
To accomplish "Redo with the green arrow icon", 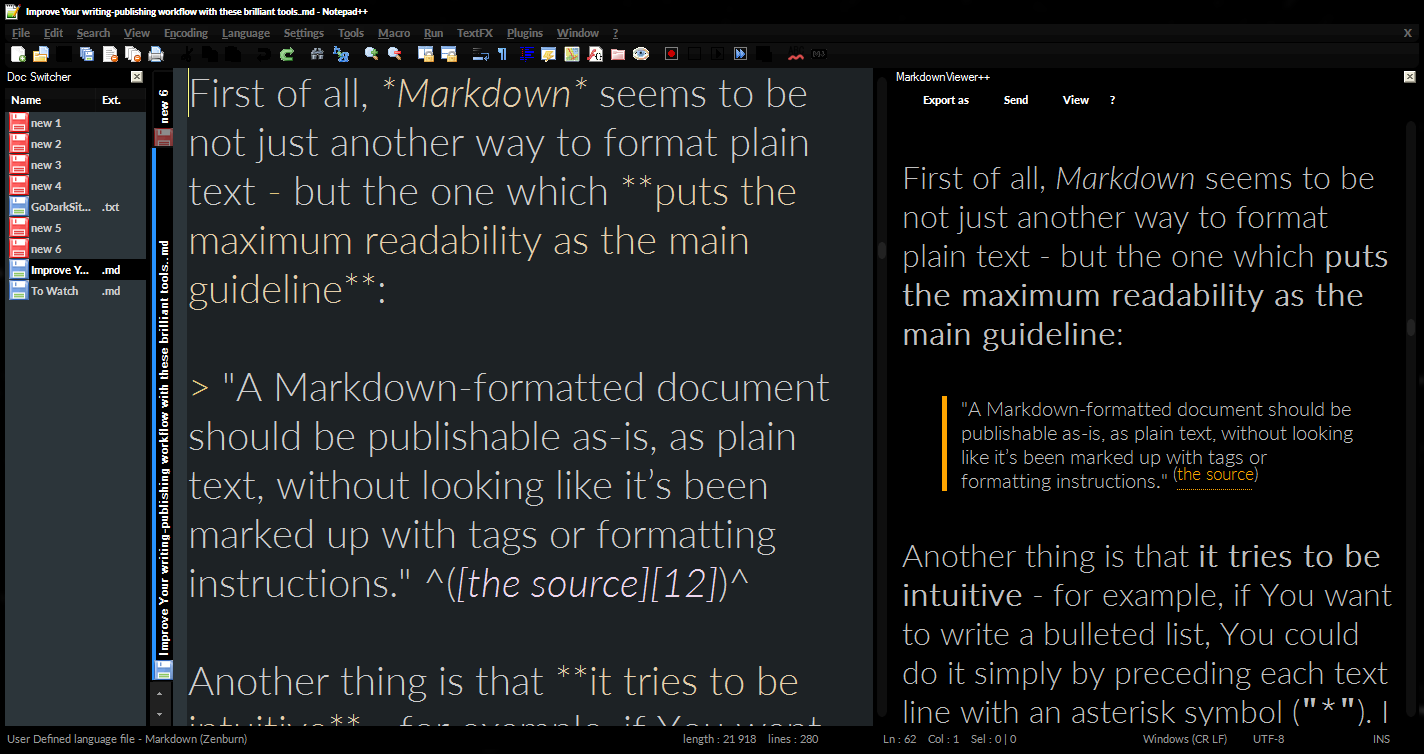I will 286,53.
